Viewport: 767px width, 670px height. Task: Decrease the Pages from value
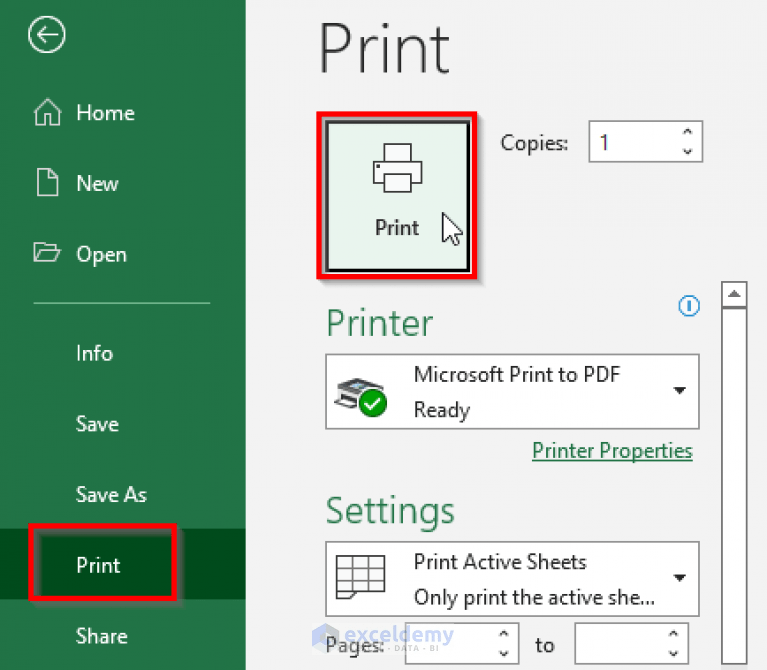[503, 653]
